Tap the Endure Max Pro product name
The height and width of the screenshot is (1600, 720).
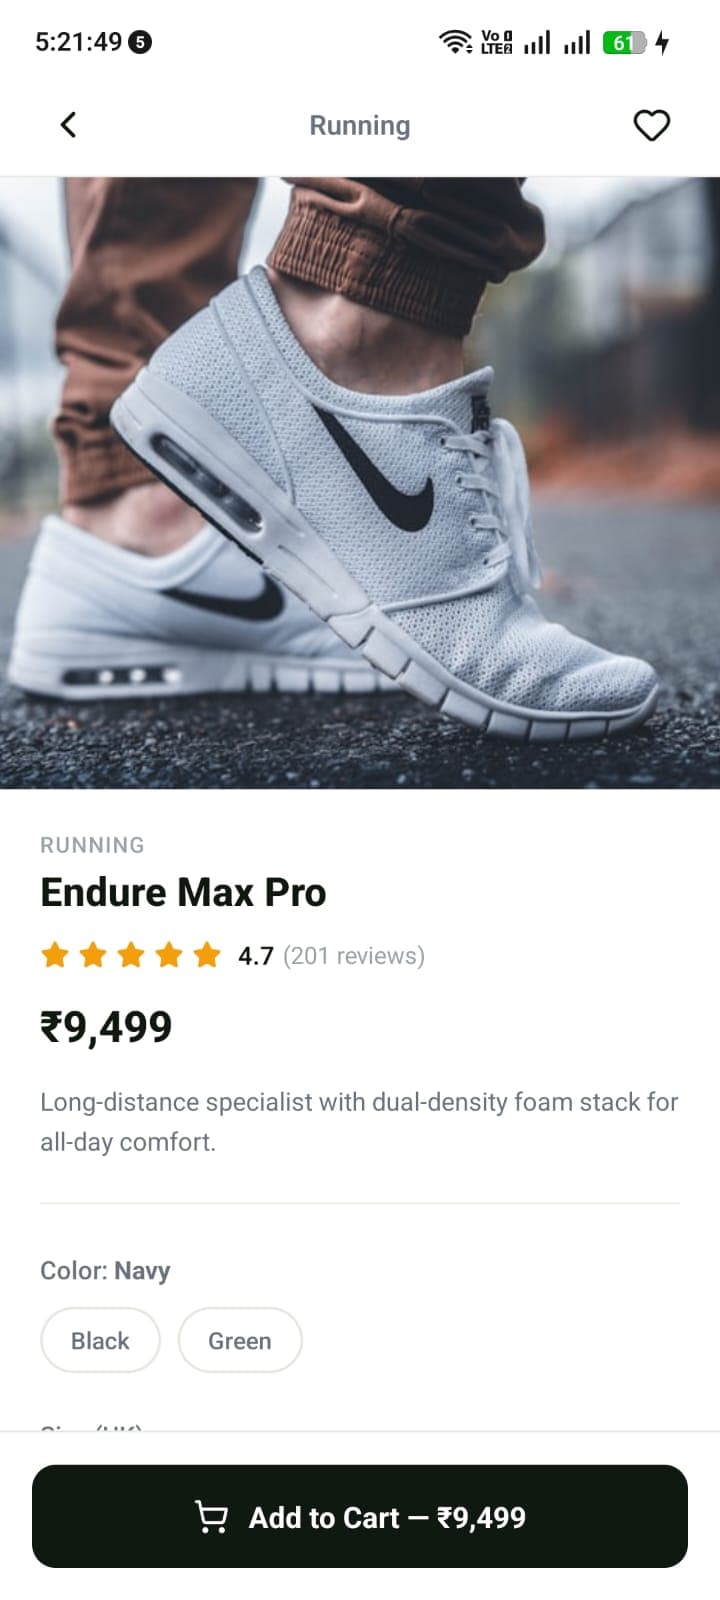coord(183,892)
